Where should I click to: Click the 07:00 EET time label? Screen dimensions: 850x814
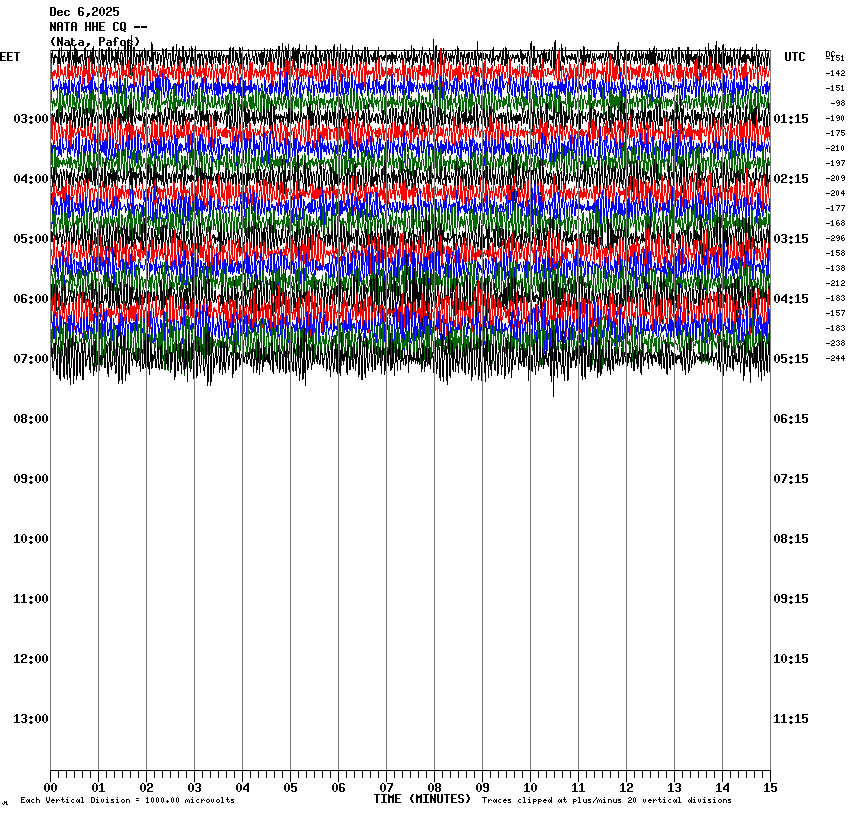[30, 359]
